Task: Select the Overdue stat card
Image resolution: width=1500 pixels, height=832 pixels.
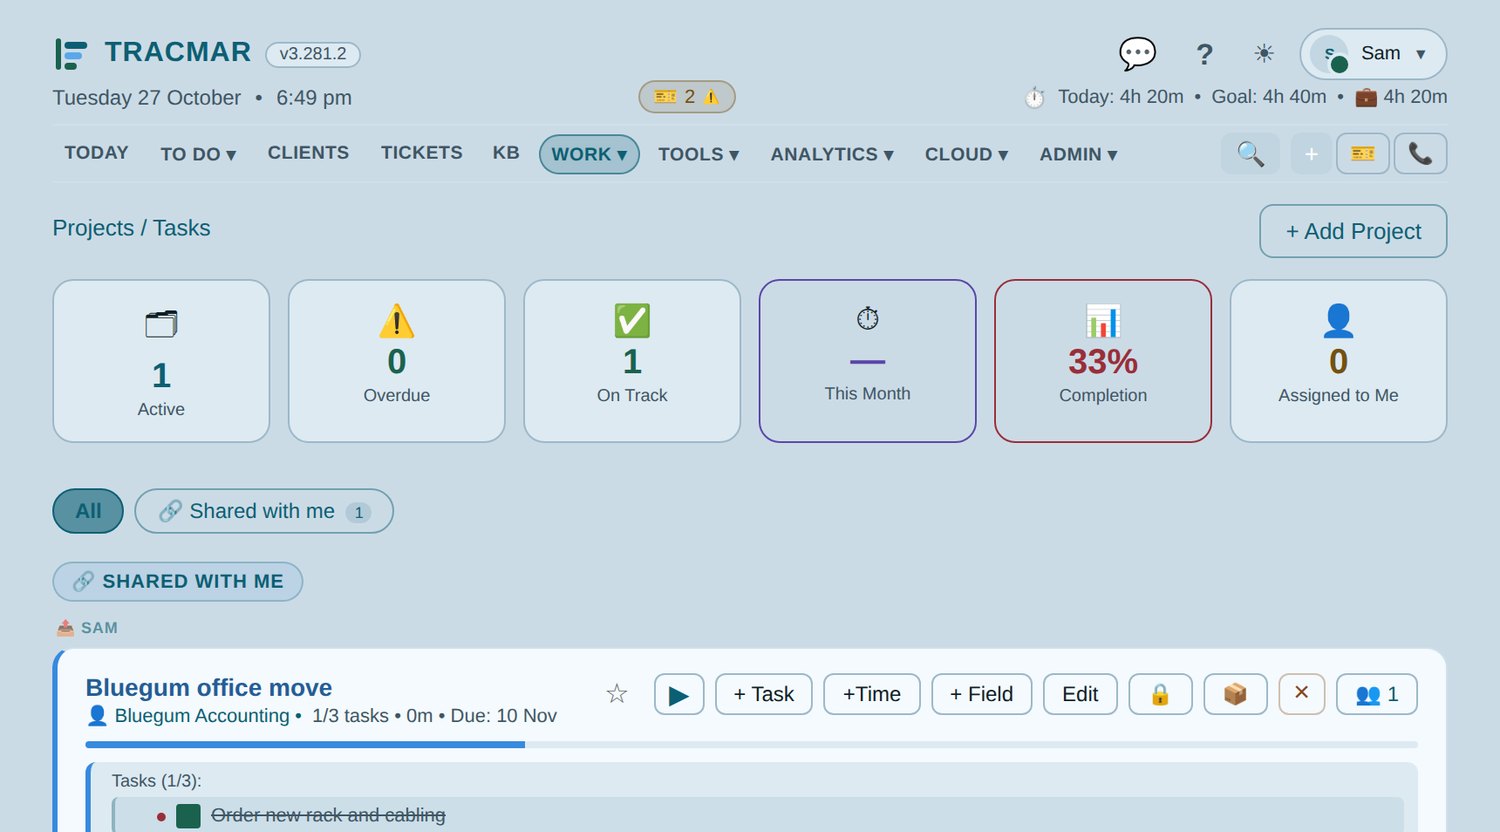Action: coord(397,361)
